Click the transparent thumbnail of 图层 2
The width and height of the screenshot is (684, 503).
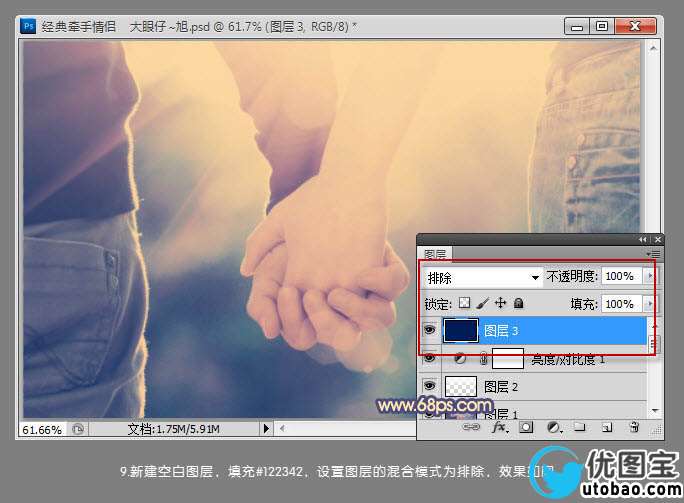point(461,386)
